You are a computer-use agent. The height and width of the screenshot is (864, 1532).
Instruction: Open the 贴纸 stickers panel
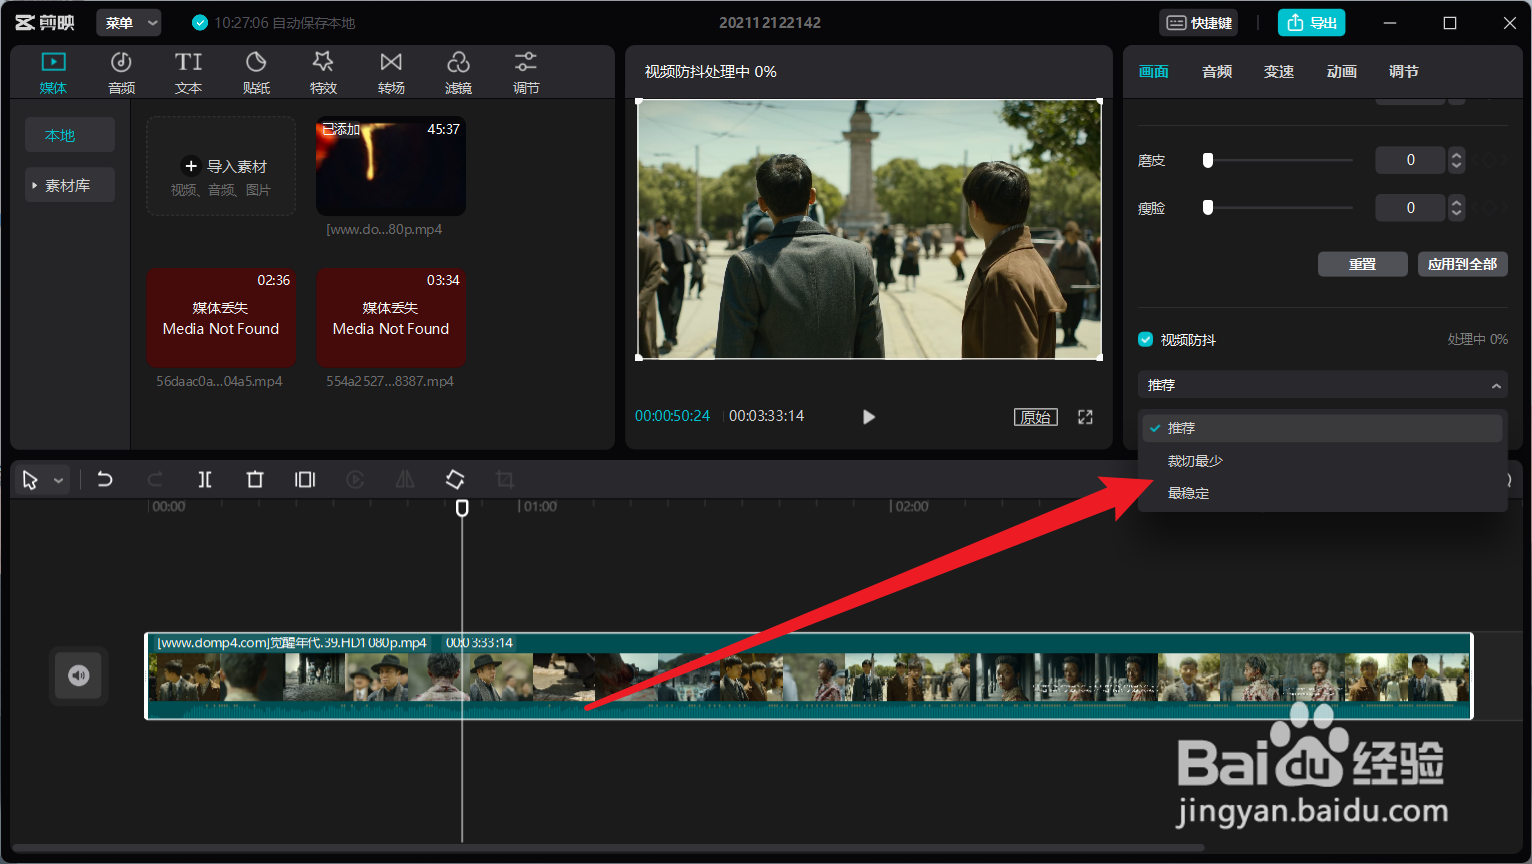point(256,73)
